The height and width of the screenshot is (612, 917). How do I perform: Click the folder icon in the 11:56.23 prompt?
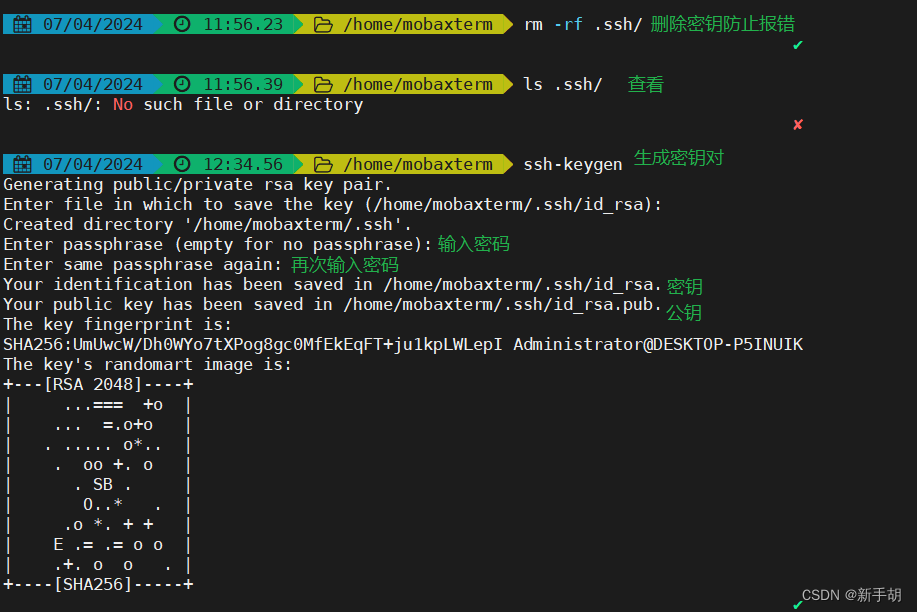click(323, 25)
